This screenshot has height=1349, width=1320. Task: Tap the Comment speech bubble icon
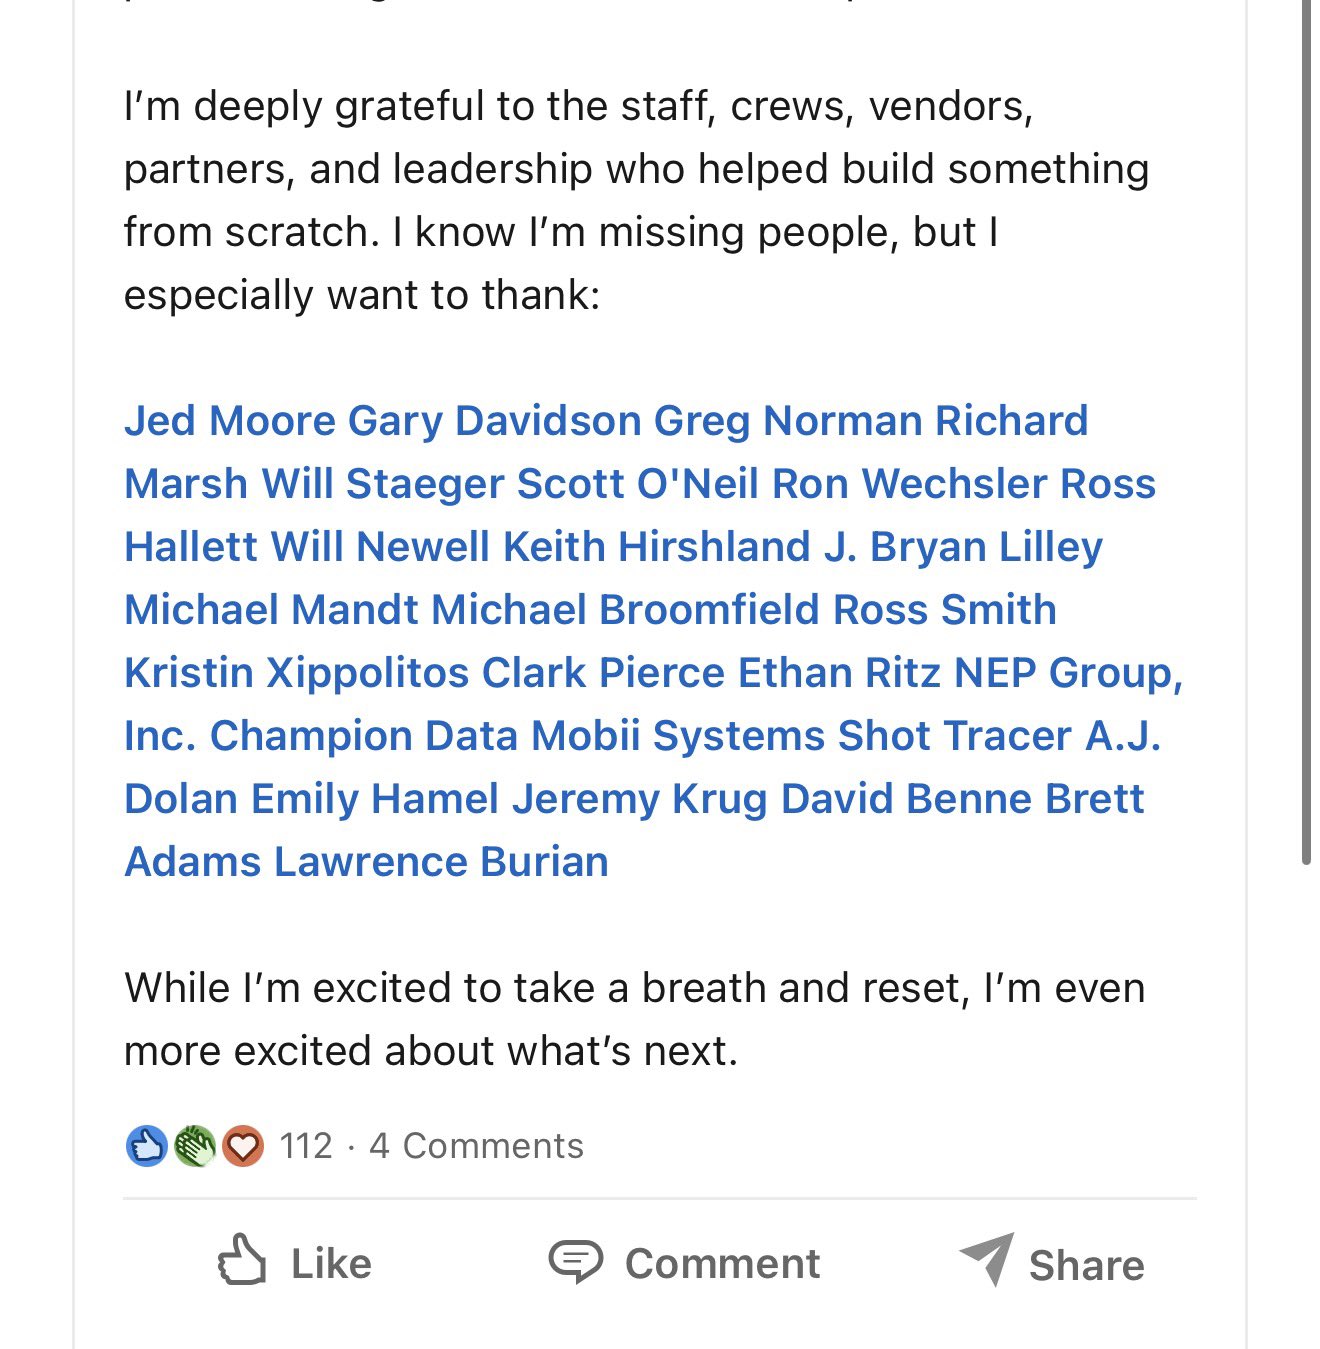point(575,1261)
